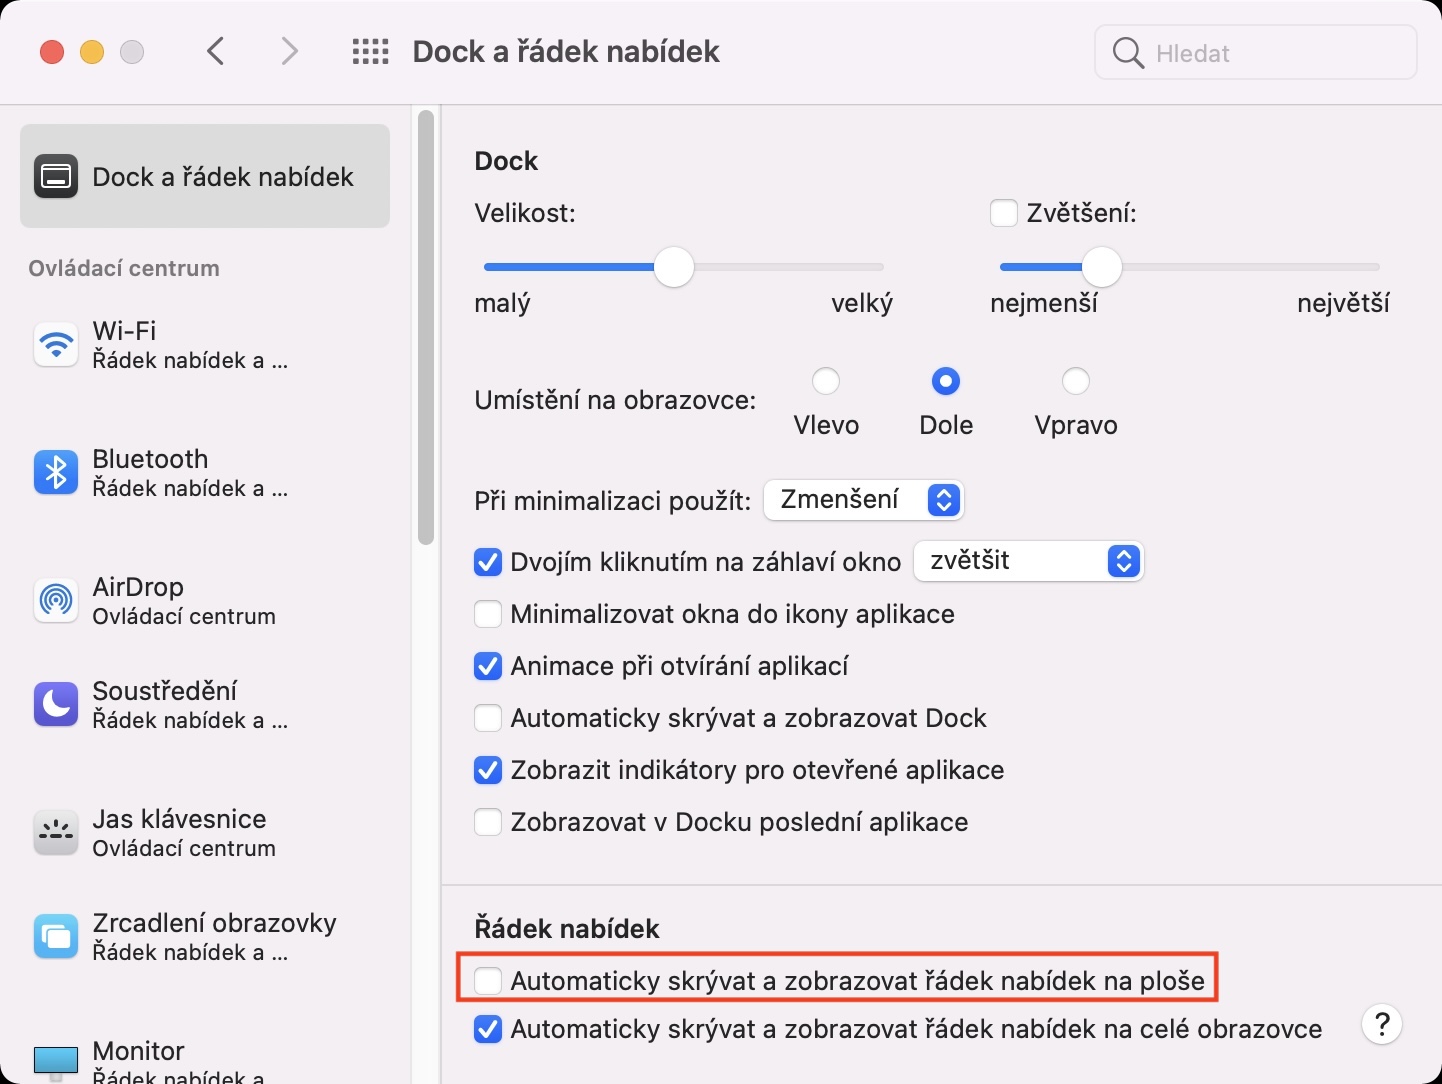
Task: Expand the zvětšit double-click action dropdown
Action: pos(1028,561)
